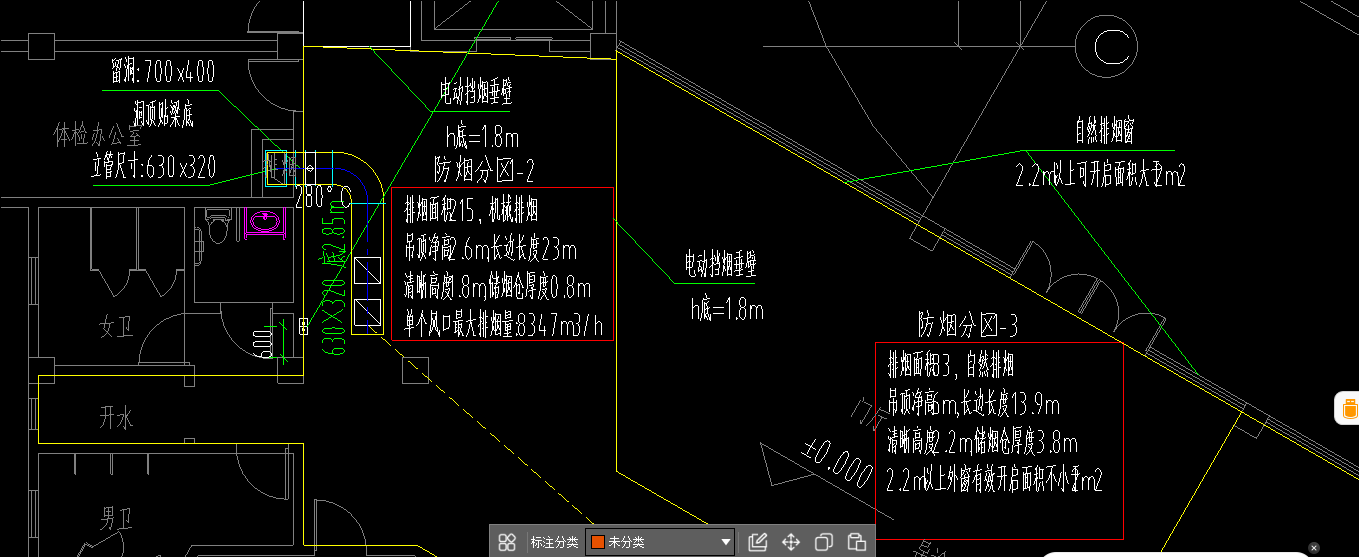
Task: Select the magenta sink symbol in restroom
Action: (264, 220)
